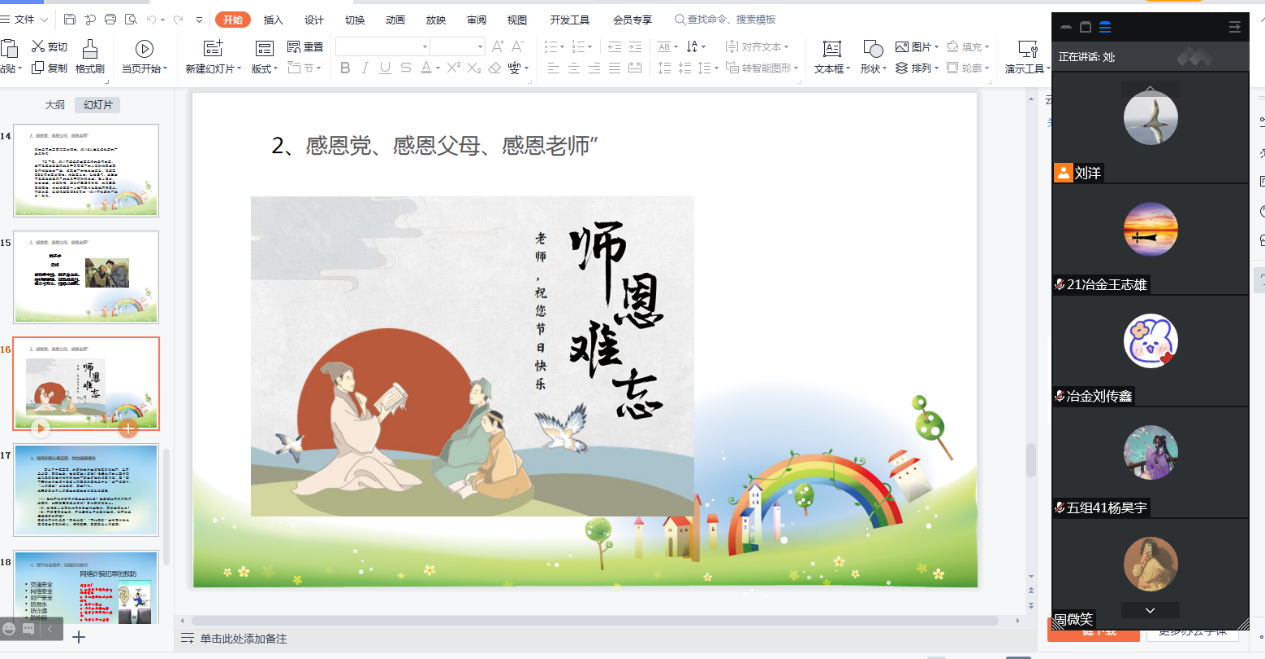1265x659 pixels.
Task: Toggle Strikethrough formatting
Action: (405, 68)
